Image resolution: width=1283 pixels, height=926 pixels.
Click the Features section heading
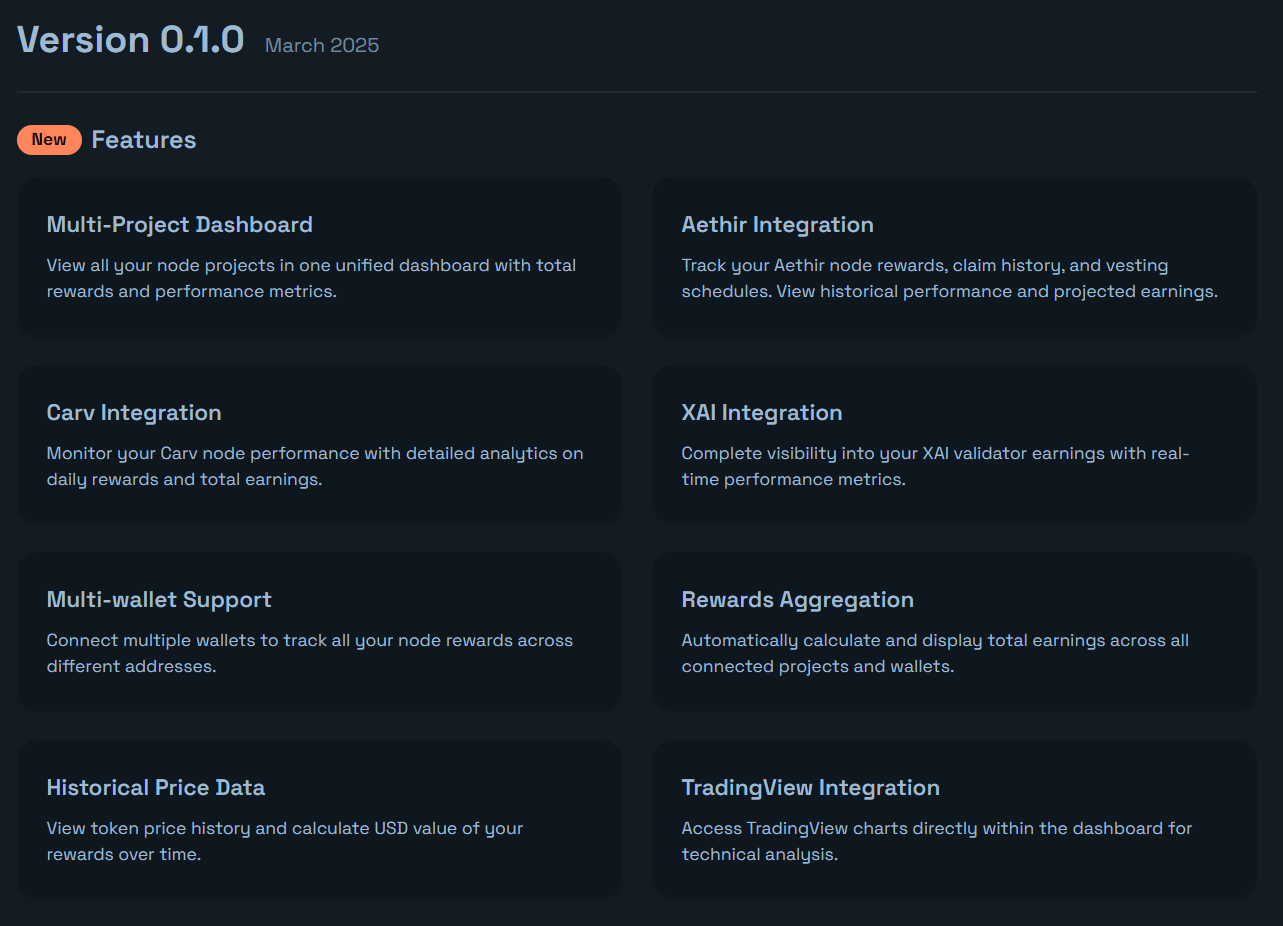[x=144, y=140]
